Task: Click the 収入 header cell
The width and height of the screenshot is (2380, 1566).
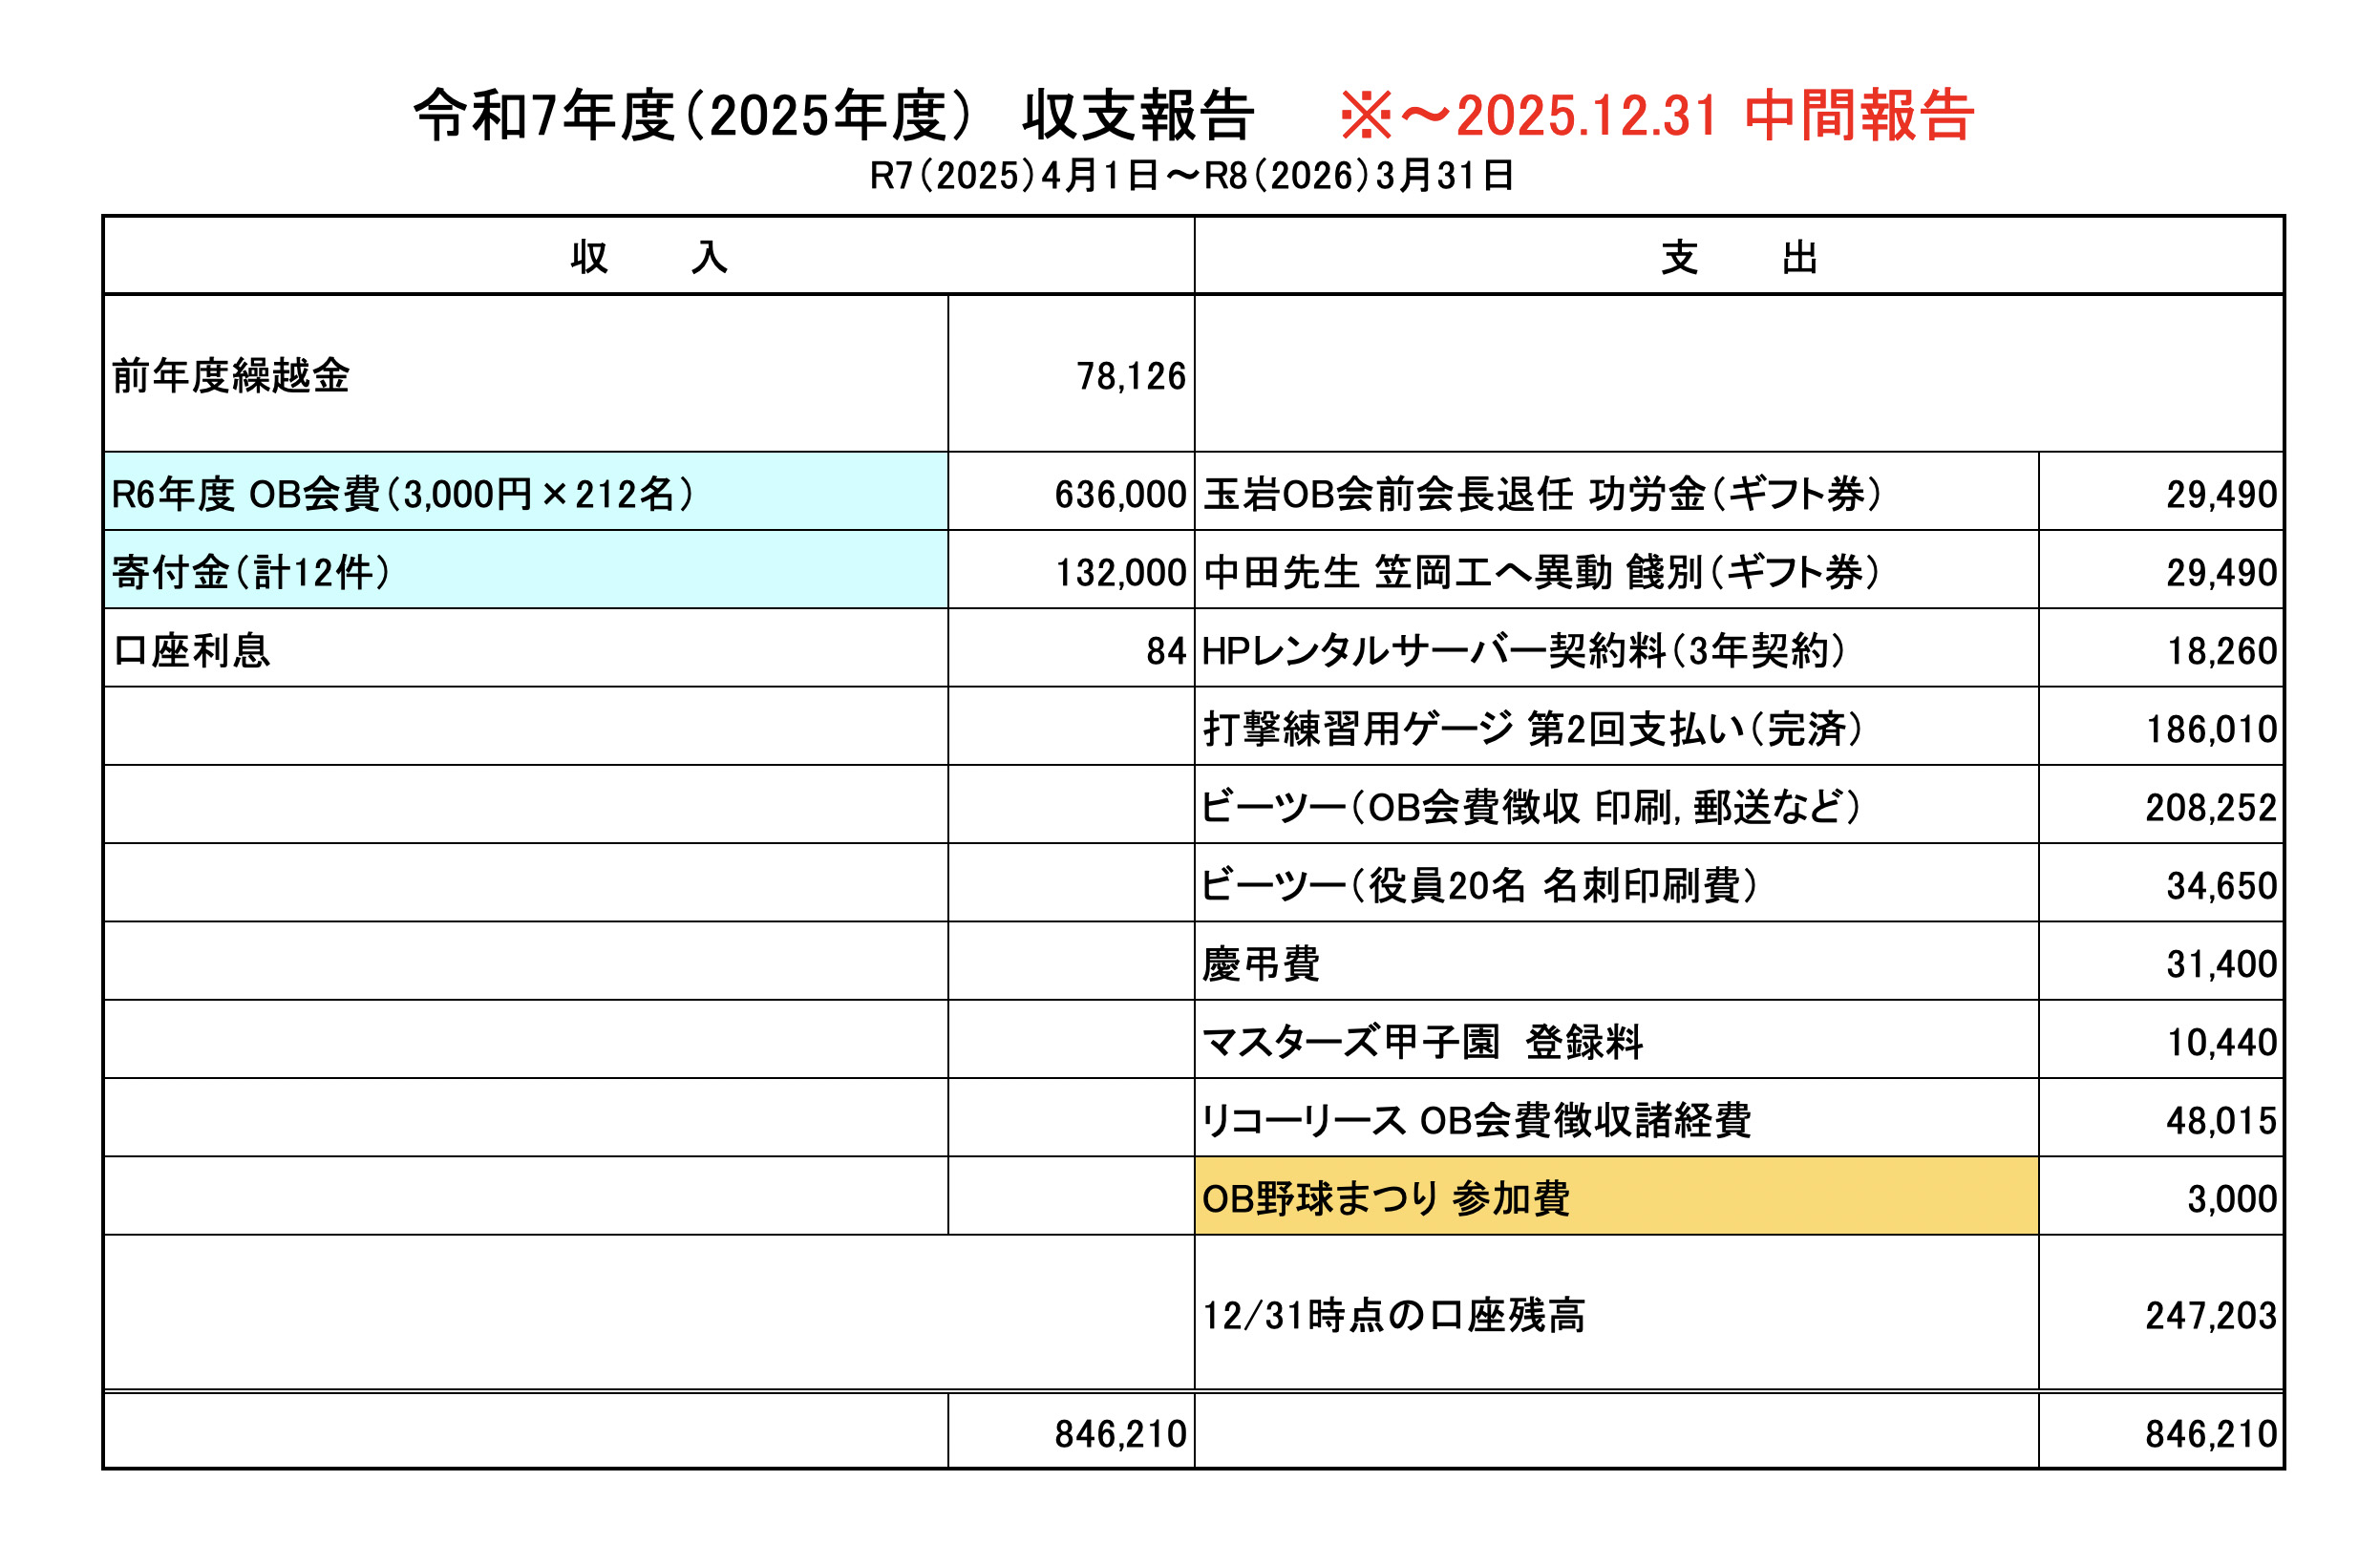Action: pyautogui.click(x=648, y=257)
